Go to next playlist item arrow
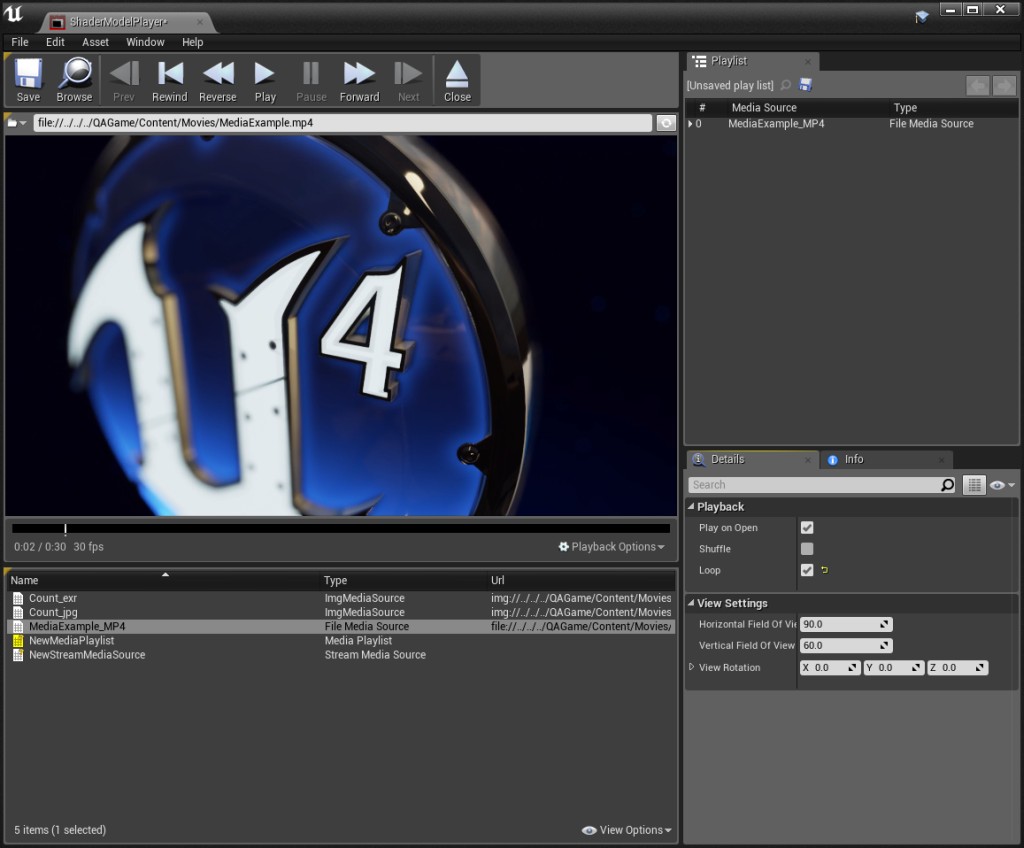 (x=1004, y=86)
